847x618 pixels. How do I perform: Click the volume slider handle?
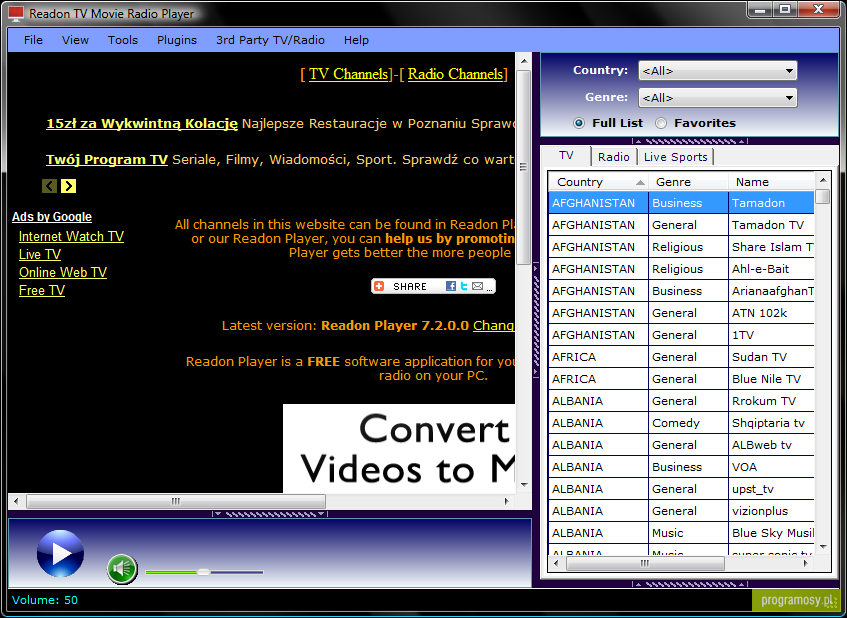(x=203, y=572)
